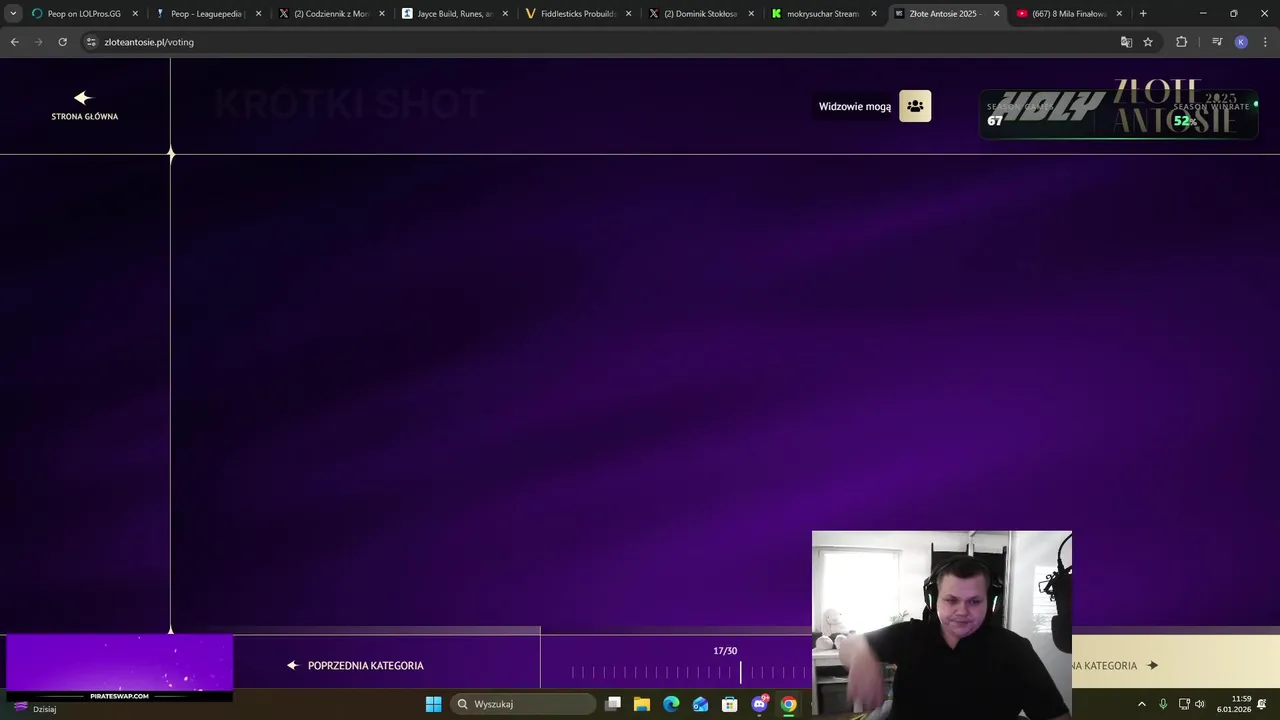Screen dimensions: 1280x720
Task: Switch to the Peop - Leaguepedia tab
Action: [207, 14]
